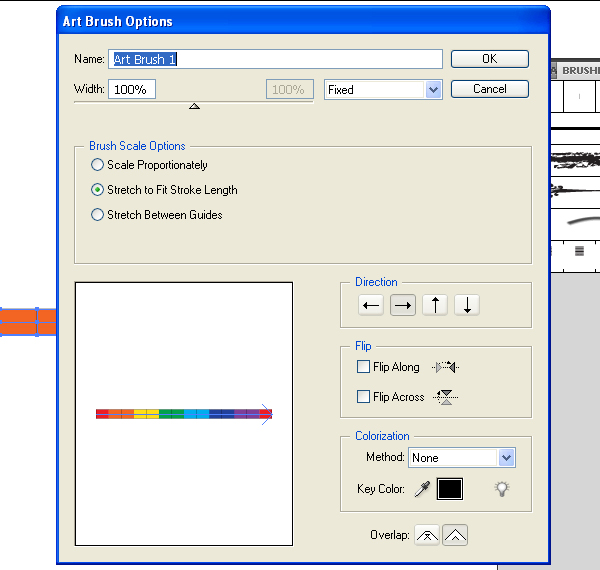Pick key color with the eyedropper
Image resolution: width=600 pixels, height=570 pixels.
click(423, 489)
